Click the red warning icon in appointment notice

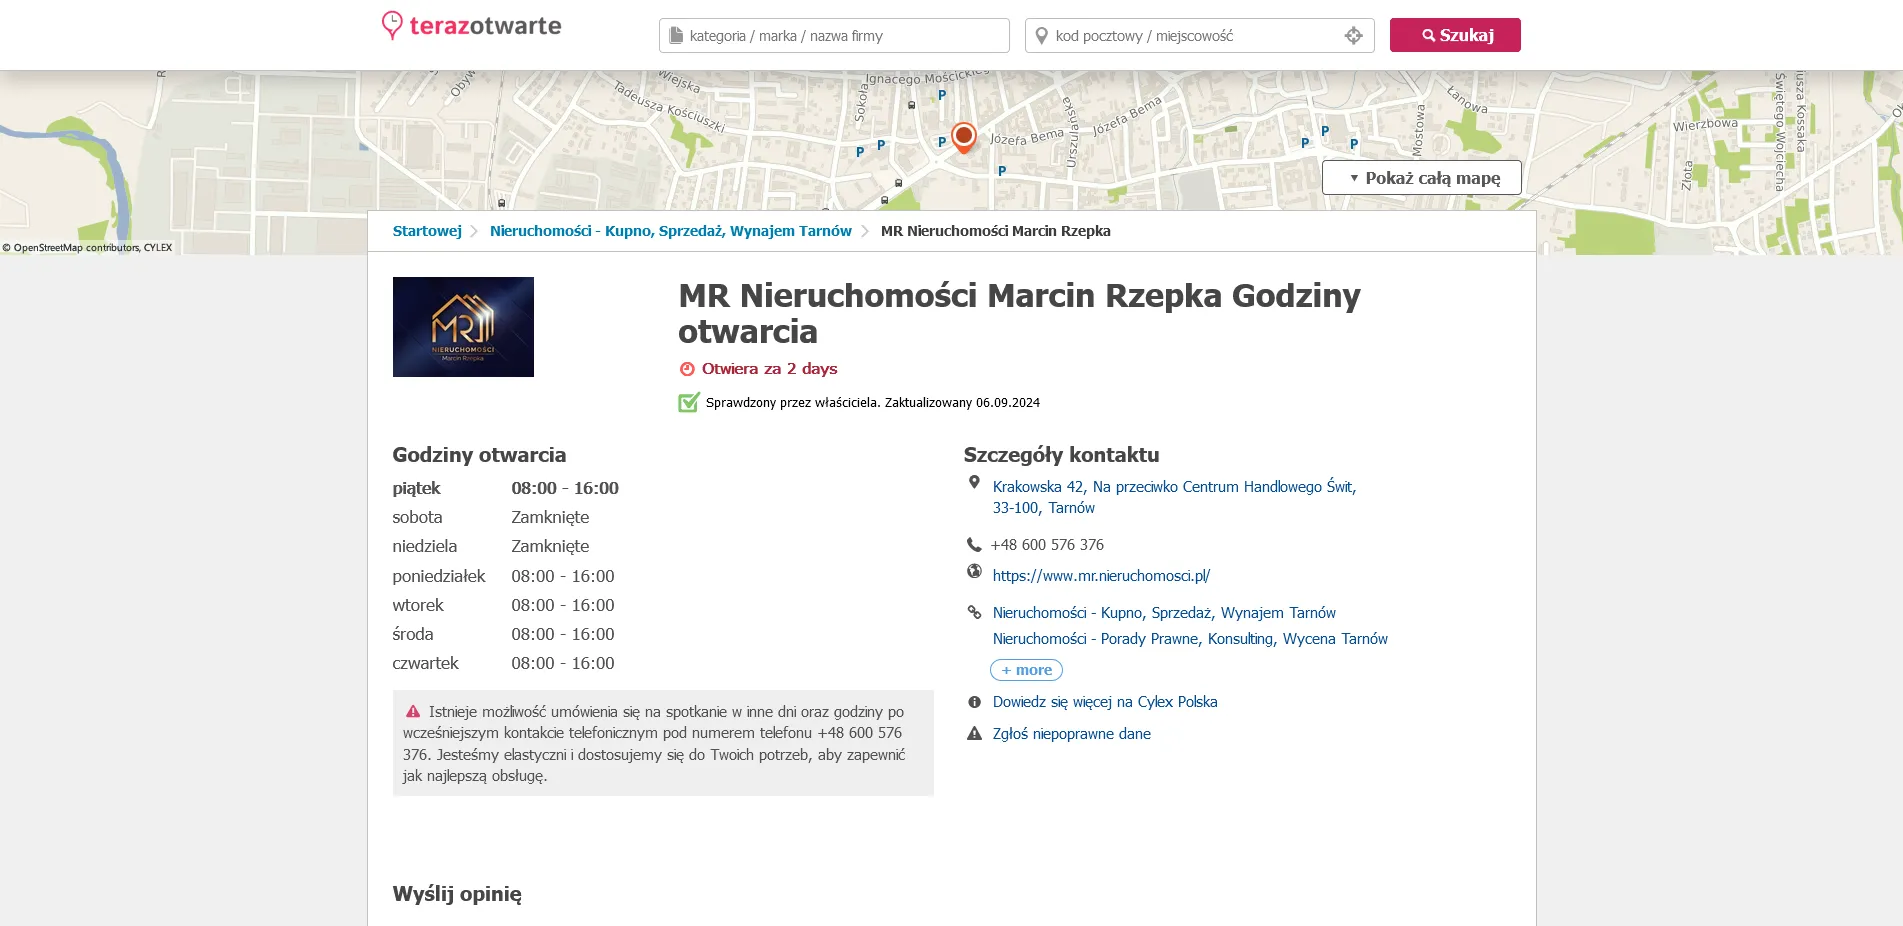[413, 712]
